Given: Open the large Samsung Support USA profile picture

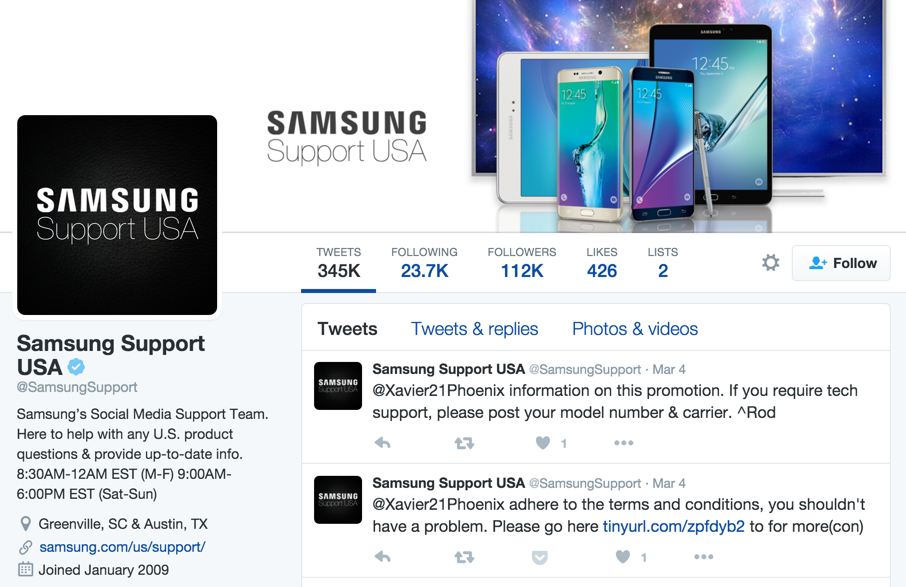Looking at the screenshot, I should point(117,215).
